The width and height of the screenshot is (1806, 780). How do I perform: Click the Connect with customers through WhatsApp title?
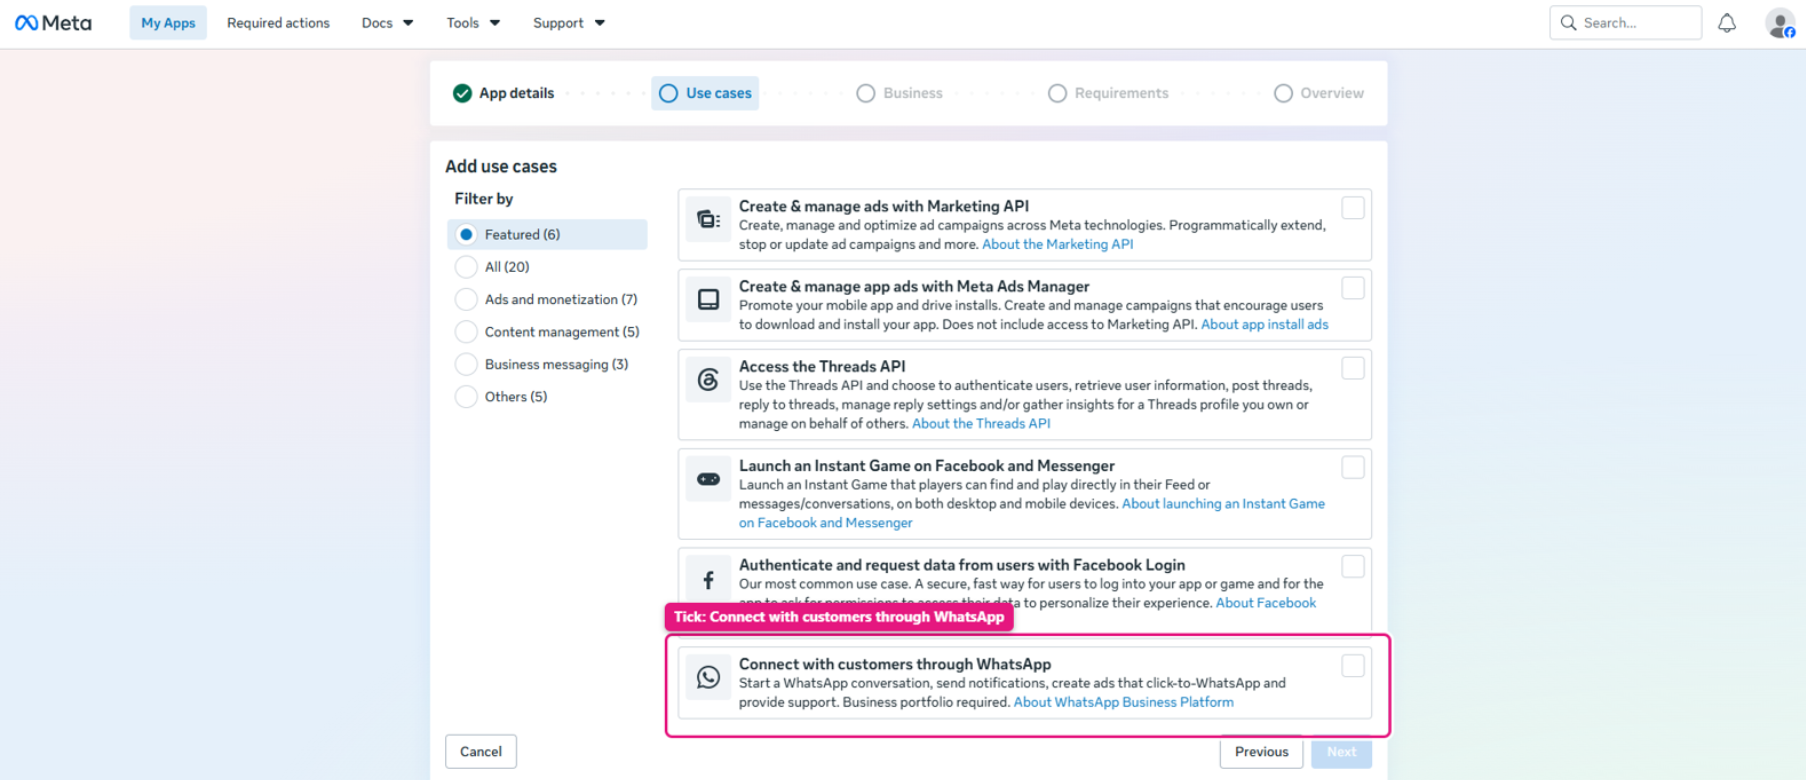click(895, 664)
